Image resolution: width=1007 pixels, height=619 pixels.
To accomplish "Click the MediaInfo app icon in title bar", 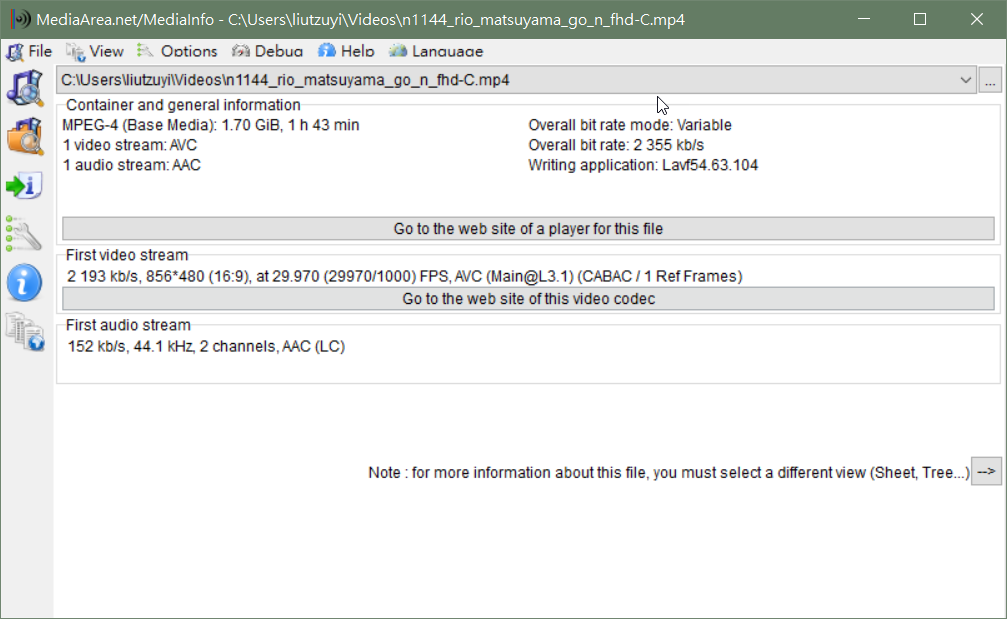I will (x=20, y=19).
